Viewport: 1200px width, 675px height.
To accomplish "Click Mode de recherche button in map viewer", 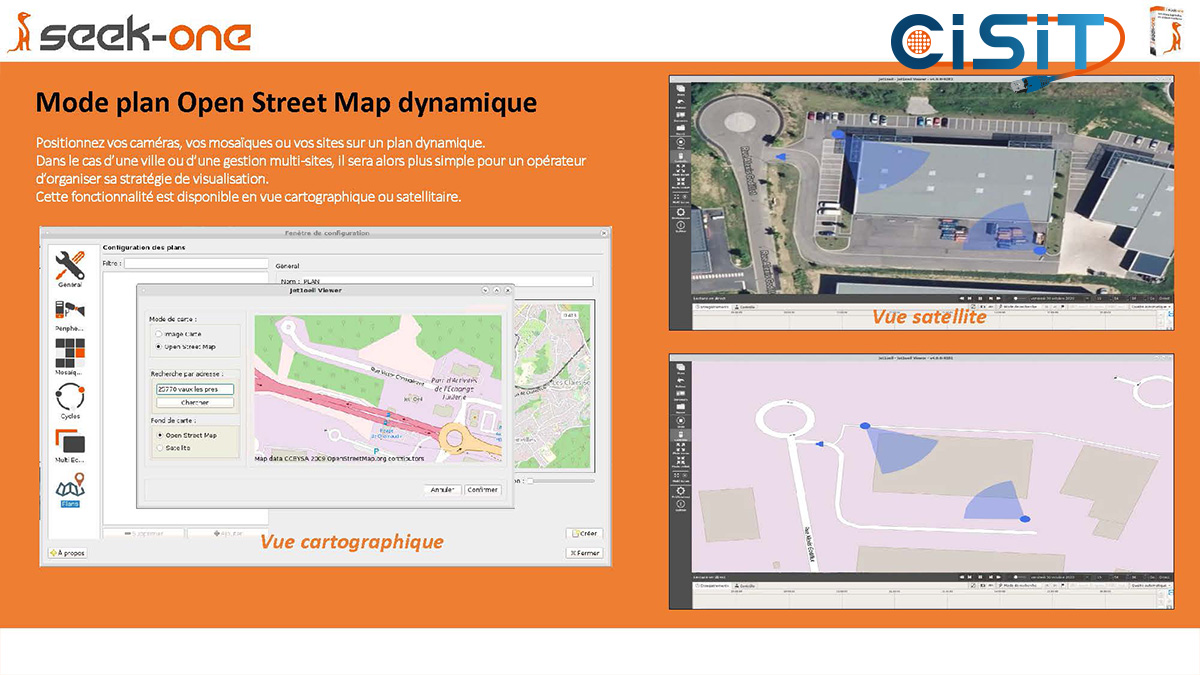I will pos(1018,585).
